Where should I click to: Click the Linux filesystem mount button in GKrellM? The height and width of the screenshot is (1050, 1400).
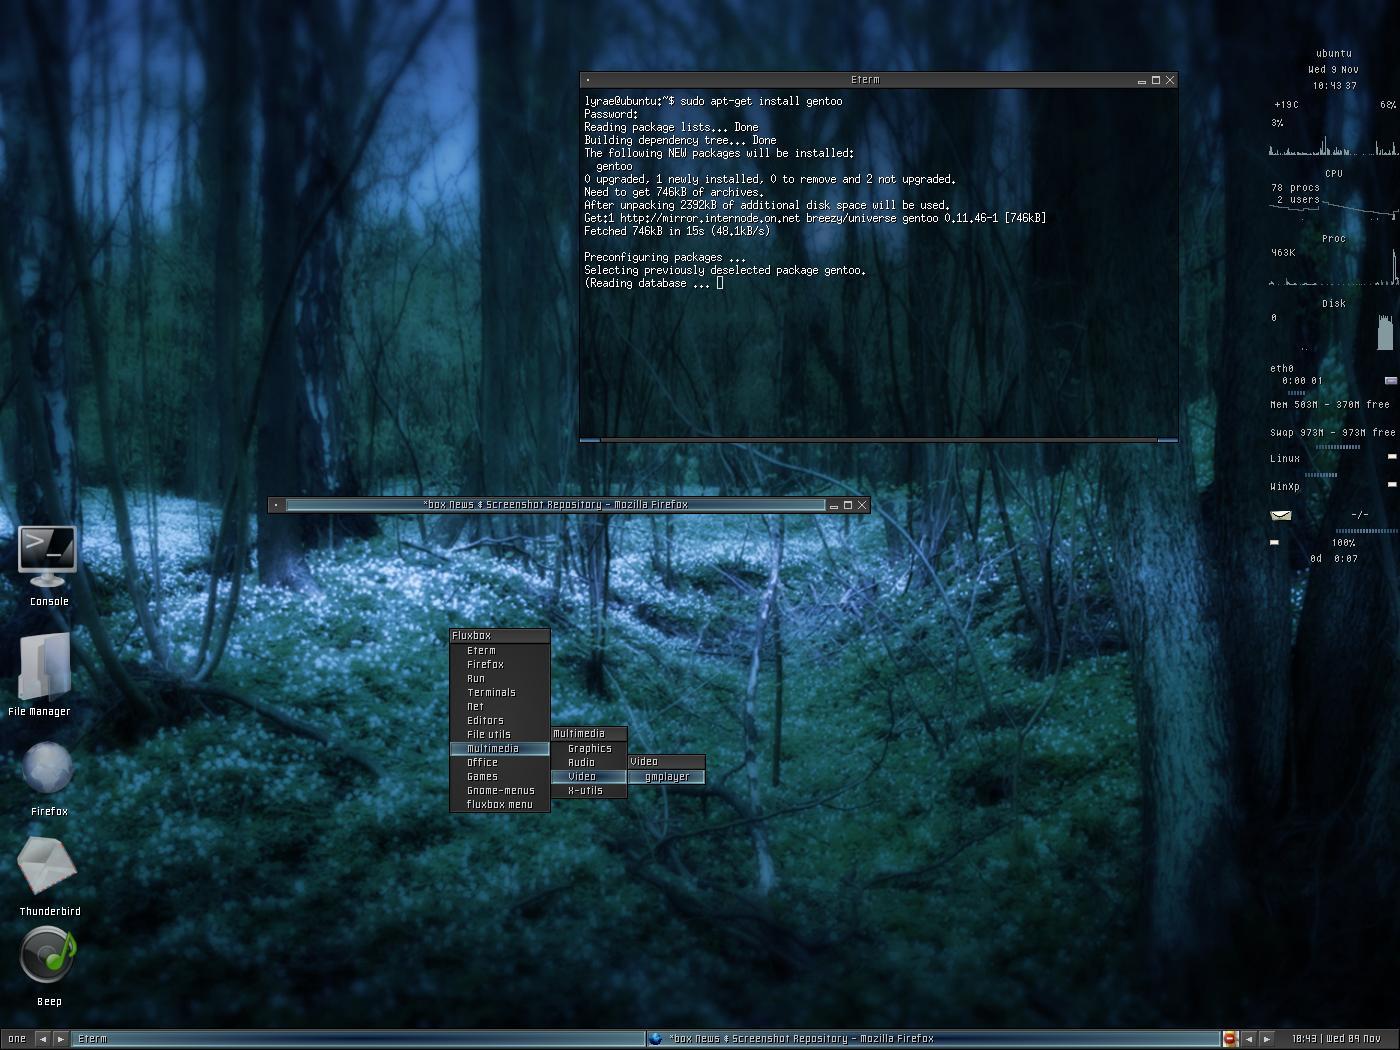1392,457
